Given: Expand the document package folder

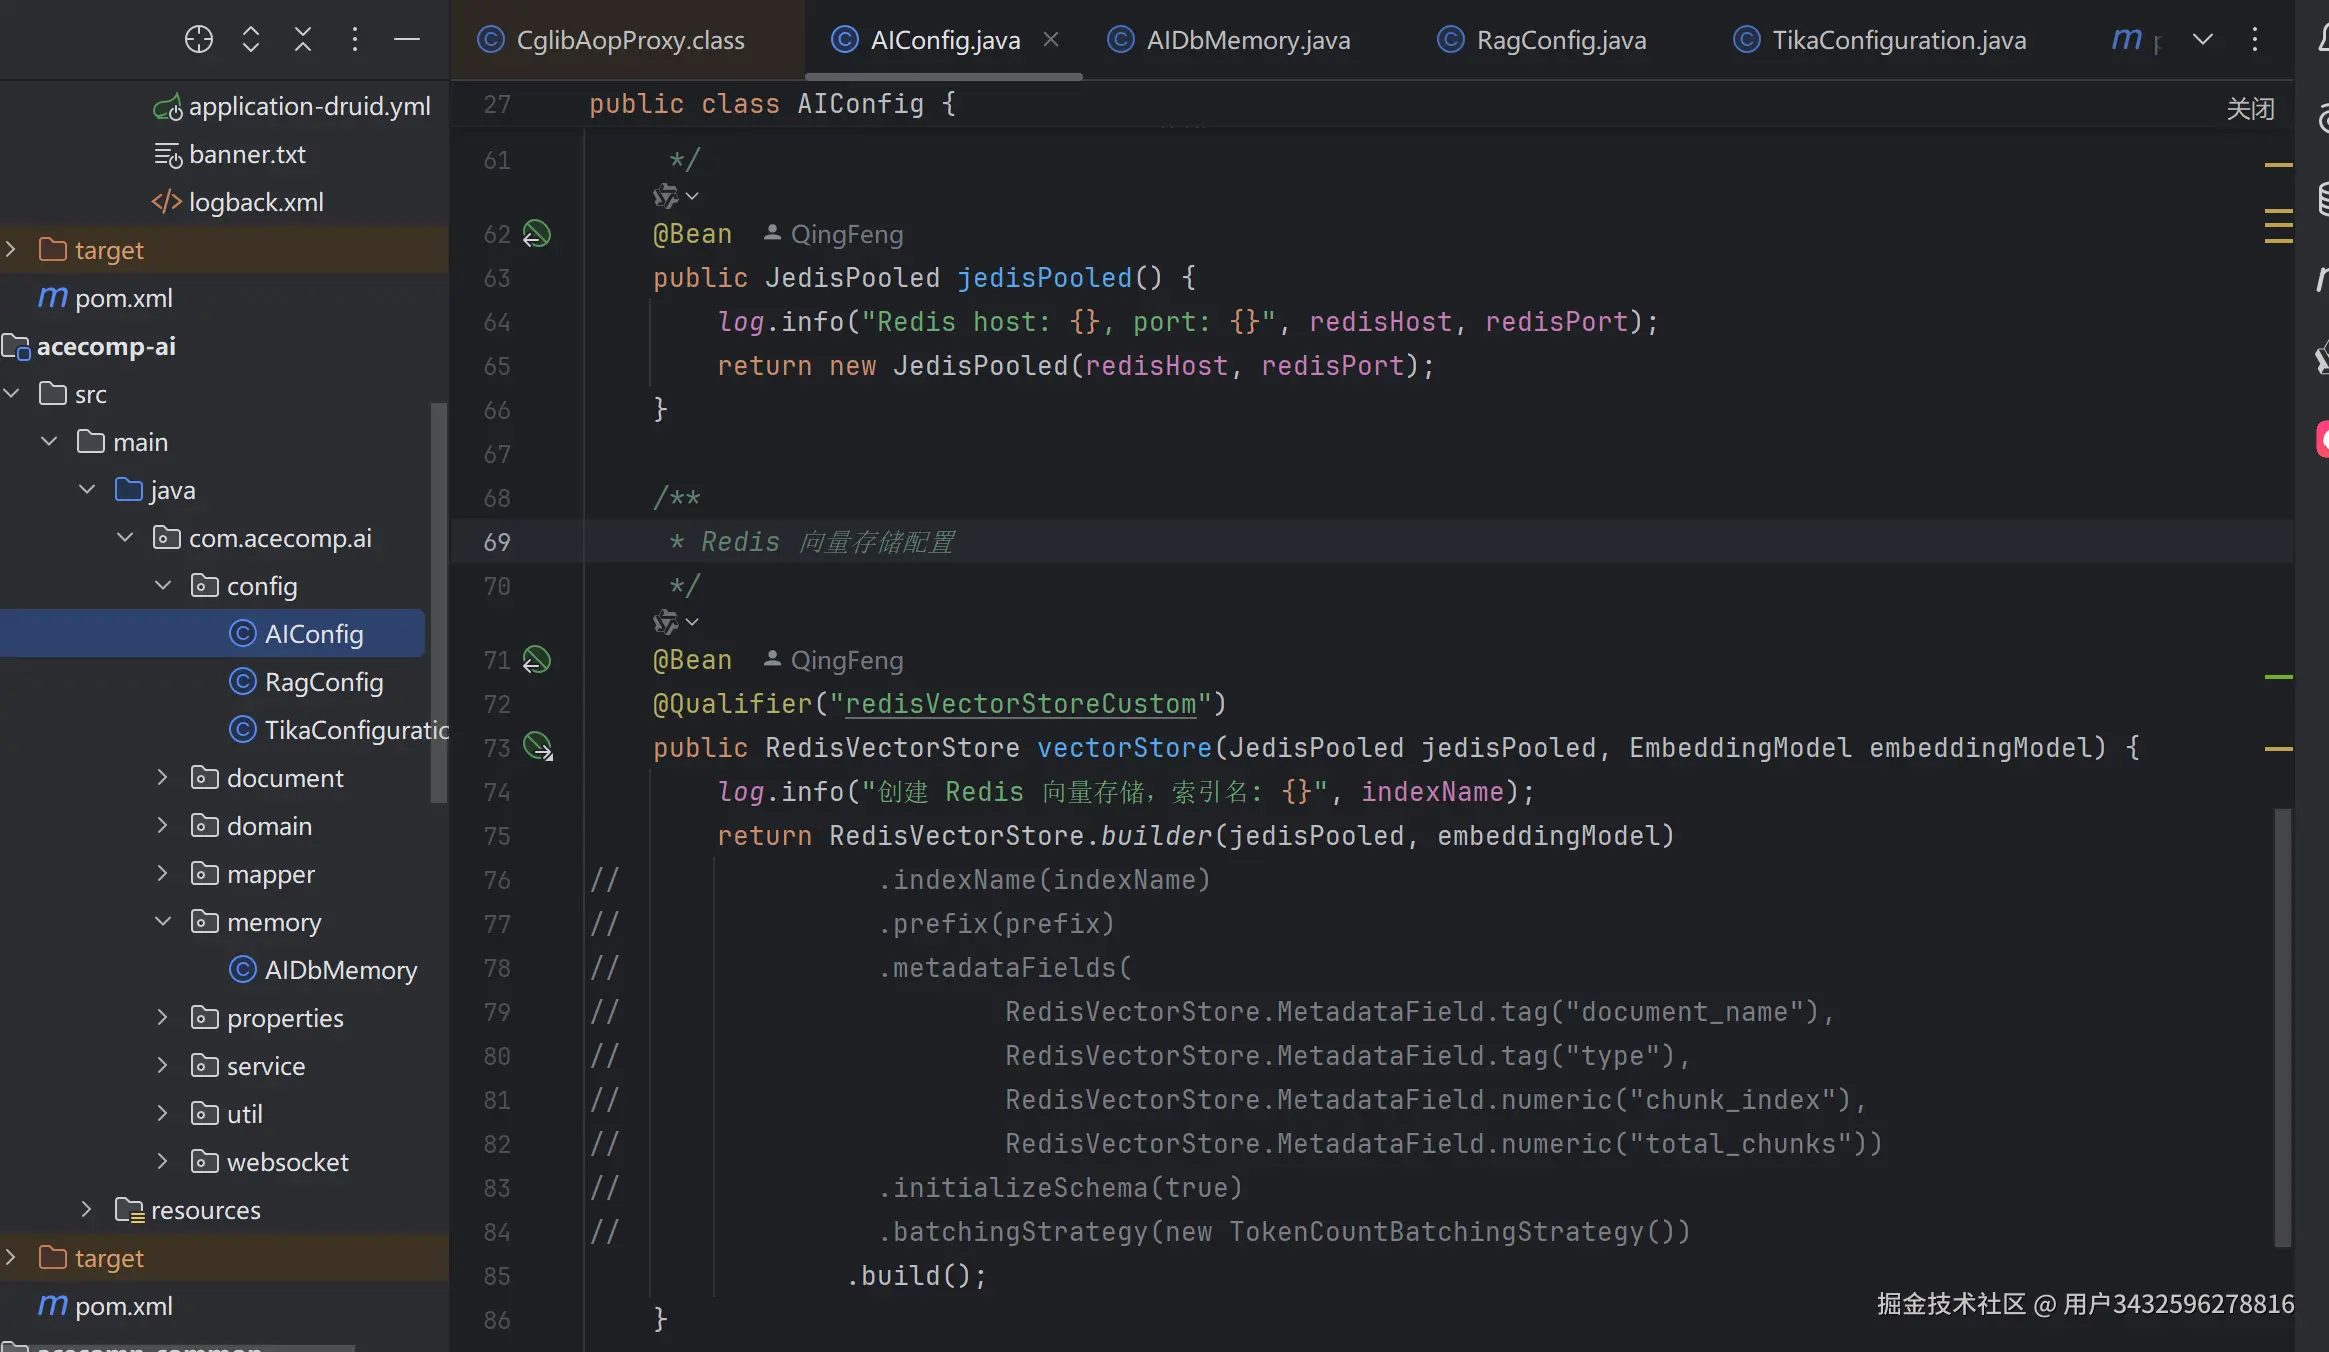Looking at the screenshot, I should [163, 777].
